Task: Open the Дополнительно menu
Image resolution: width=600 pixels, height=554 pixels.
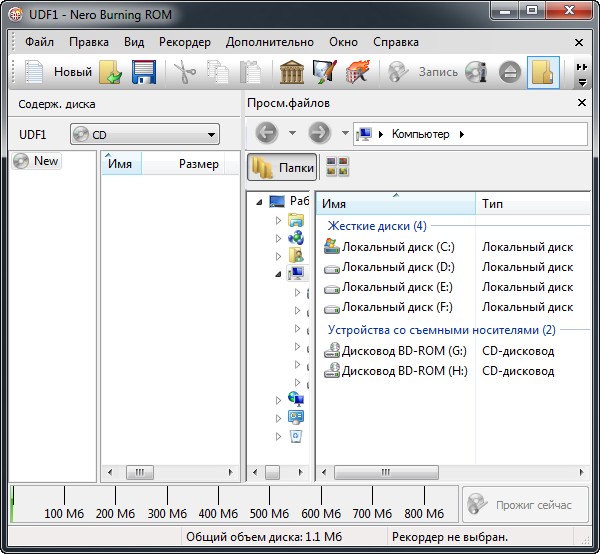Action: click(x=270, y=42)
